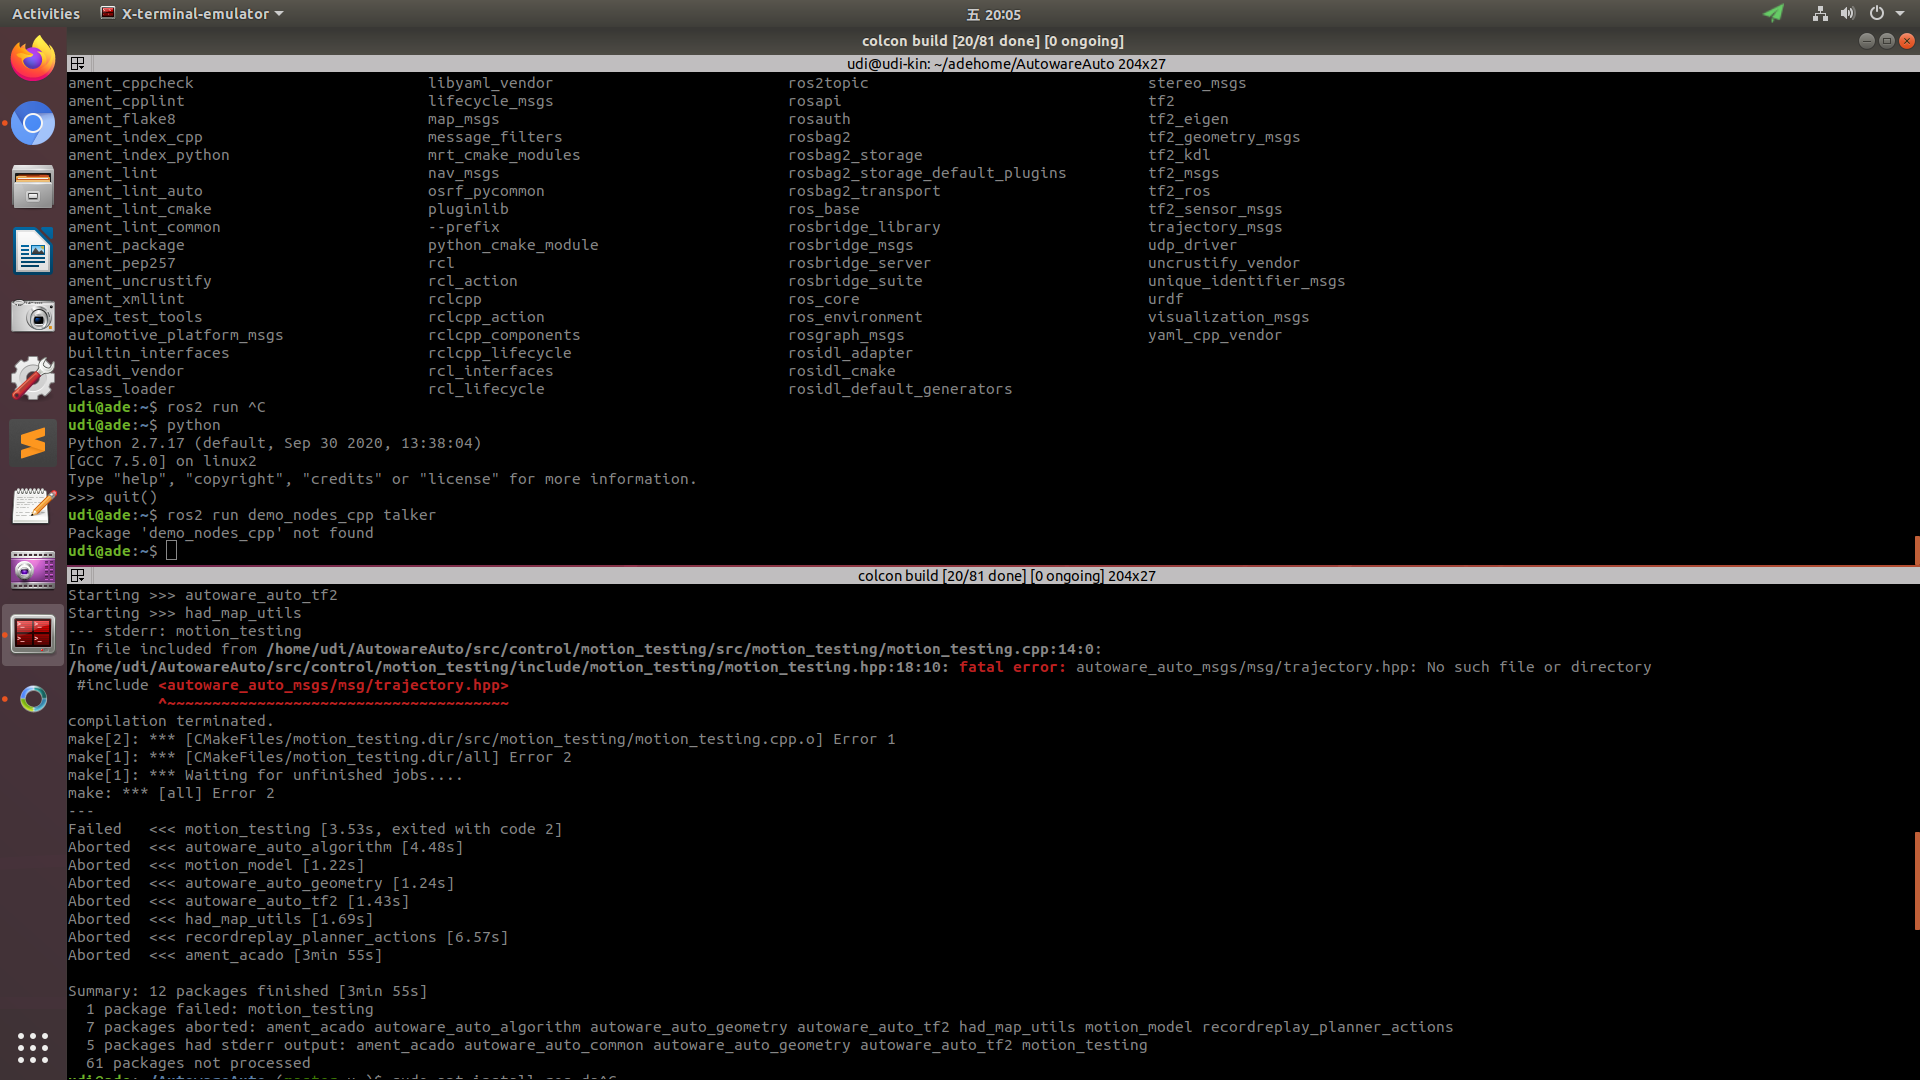Open Sublime Text from the dock
Viewport: 1920px width, 1080px height.
(33, 443)
